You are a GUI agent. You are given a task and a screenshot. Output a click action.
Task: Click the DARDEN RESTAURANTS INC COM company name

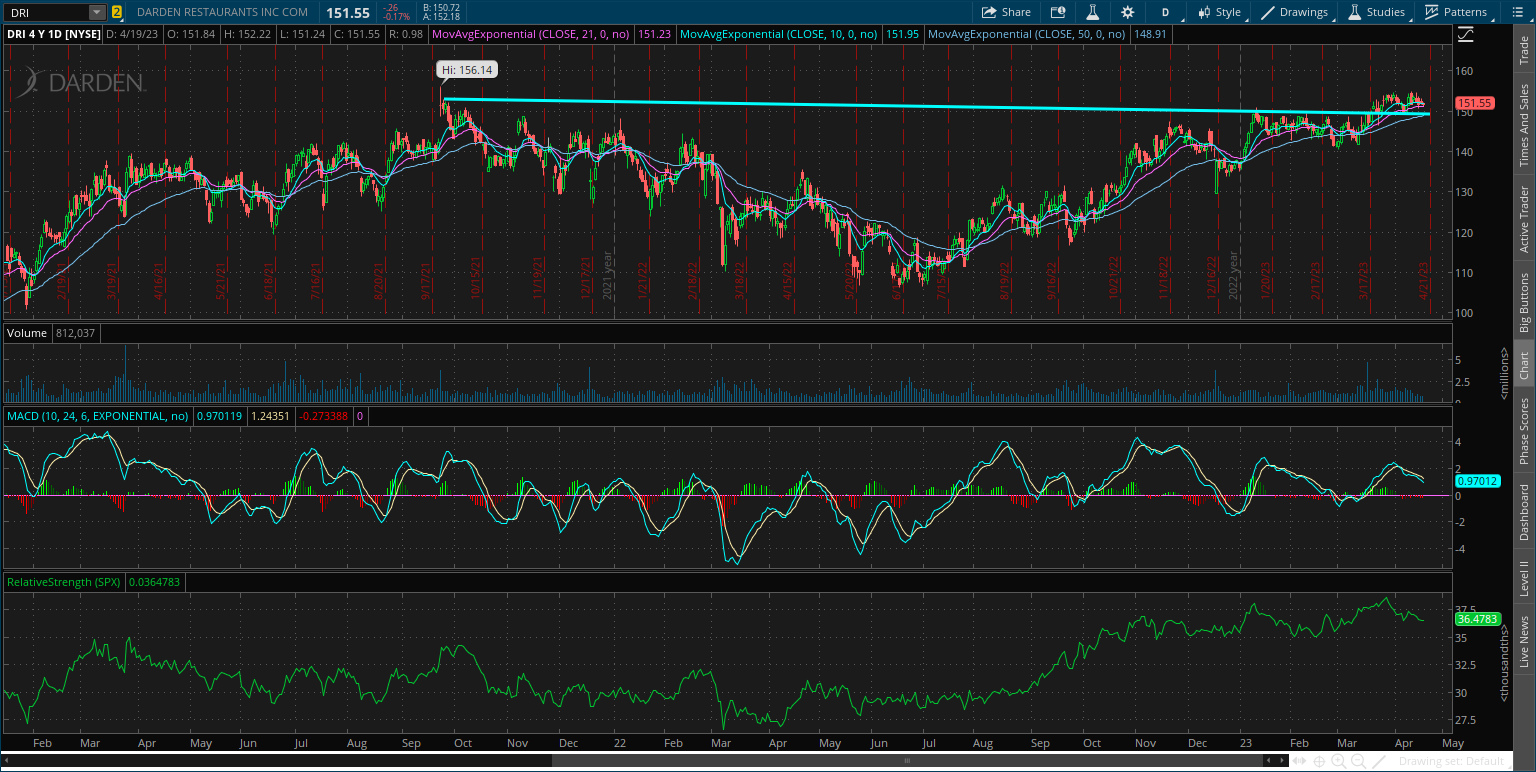tap(222, 12)
